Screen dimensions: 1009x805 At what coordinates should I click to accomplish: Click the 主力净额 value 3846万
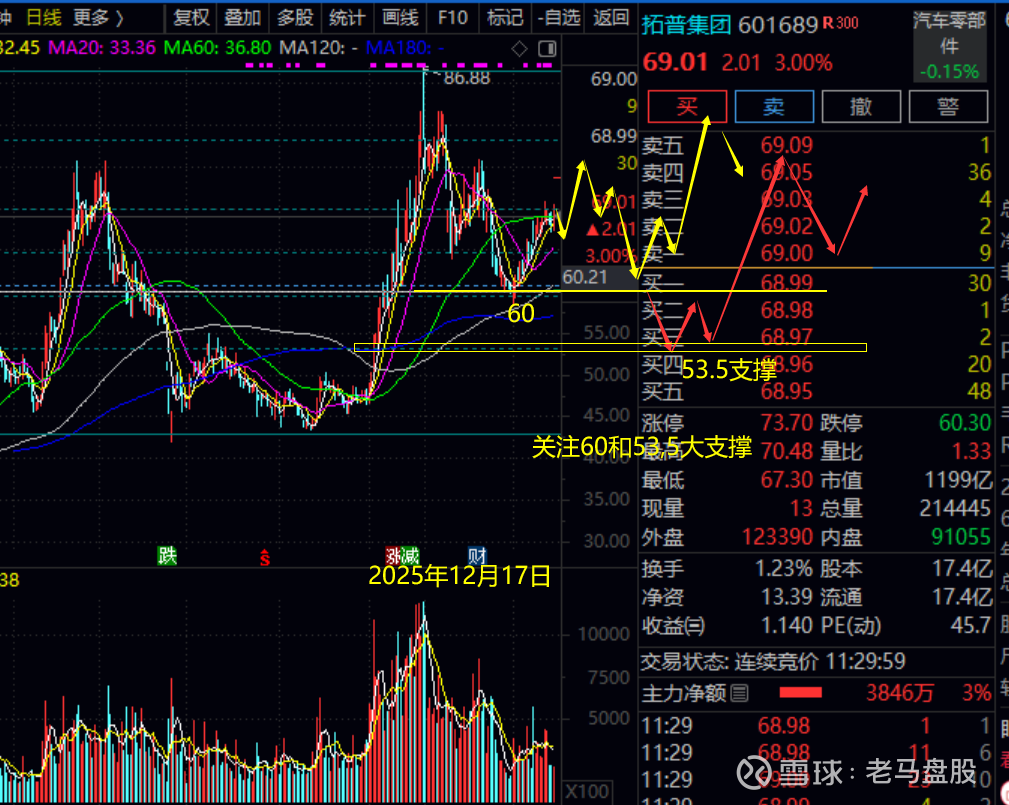[x=900, y=693]
